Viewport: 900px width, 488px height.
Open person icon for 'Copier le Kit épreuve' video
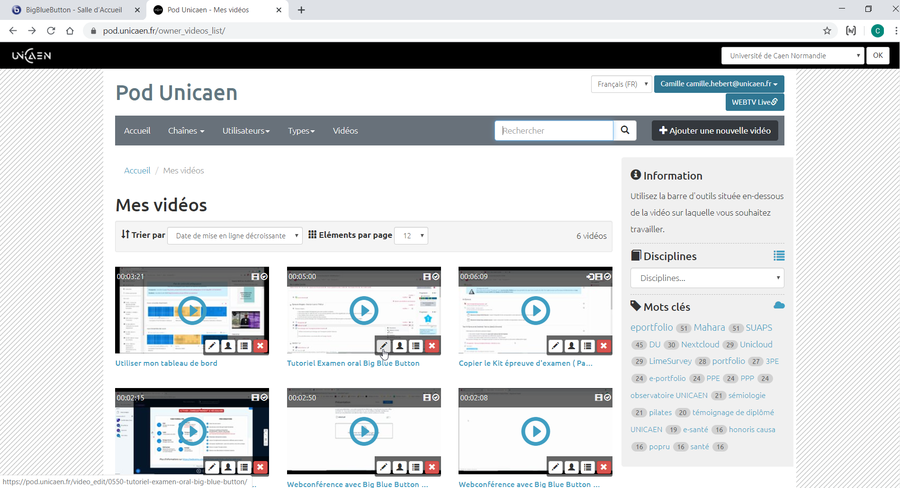point(571,346)
